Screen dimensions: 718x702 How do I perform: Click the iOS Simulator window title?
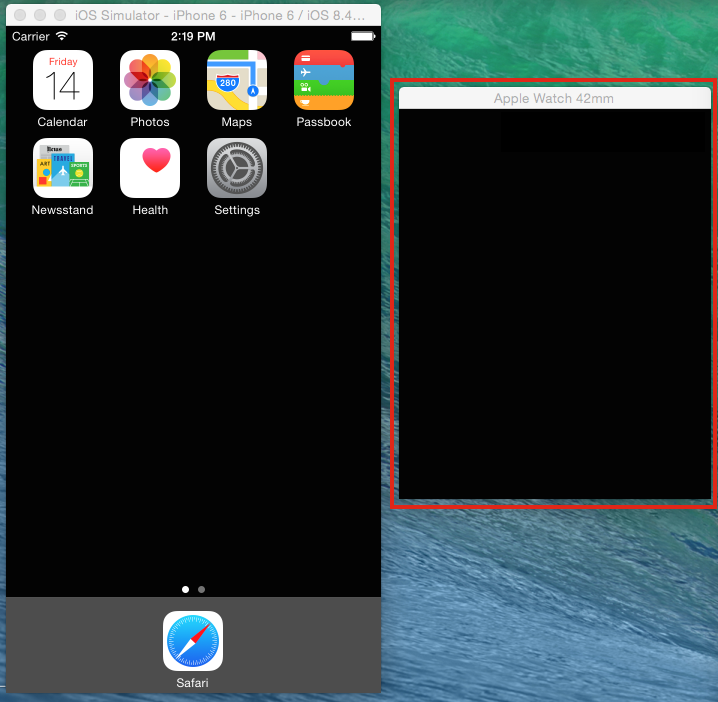(x=220, y=16)
